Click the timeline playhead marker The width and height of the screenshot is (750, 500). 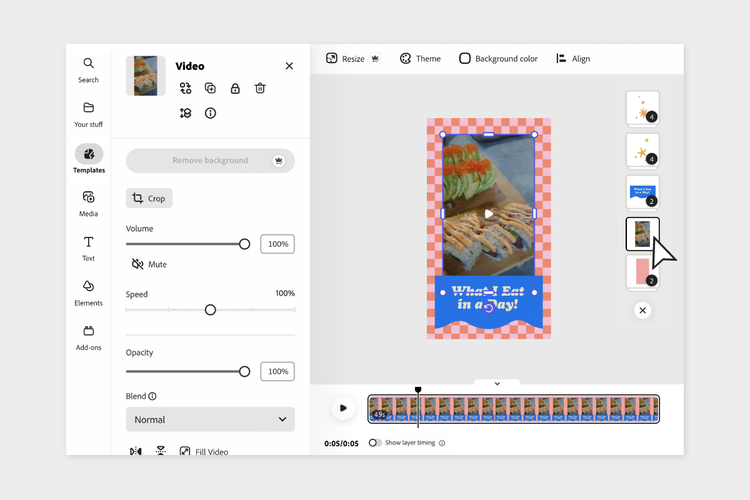click(x=418, y=390)
